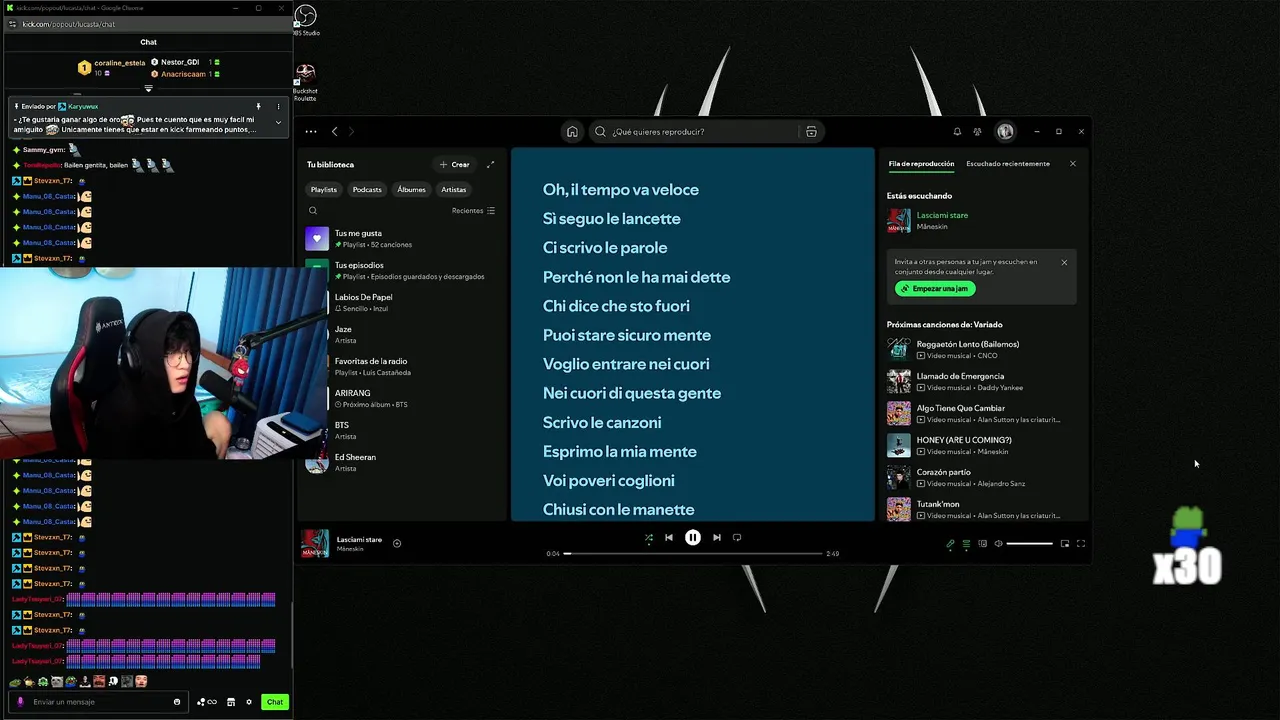Jump to lyric line 'Voglio entrare nei cuori'
Screen dimensions: 1280x720
point(626,364)
